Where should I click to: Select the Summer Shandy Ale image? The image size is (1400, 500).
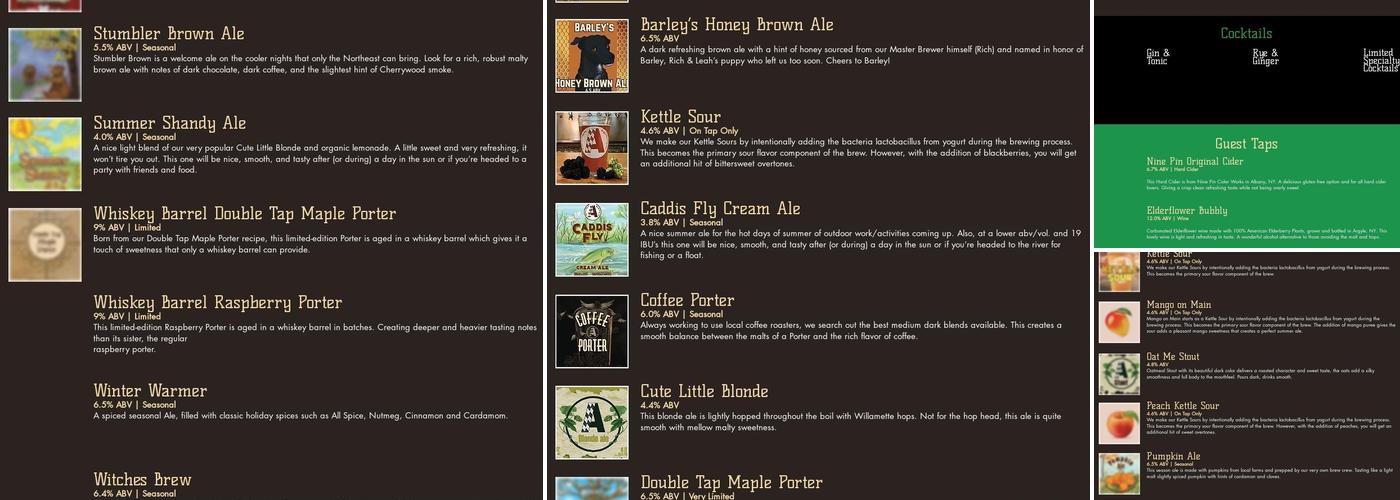45,155
